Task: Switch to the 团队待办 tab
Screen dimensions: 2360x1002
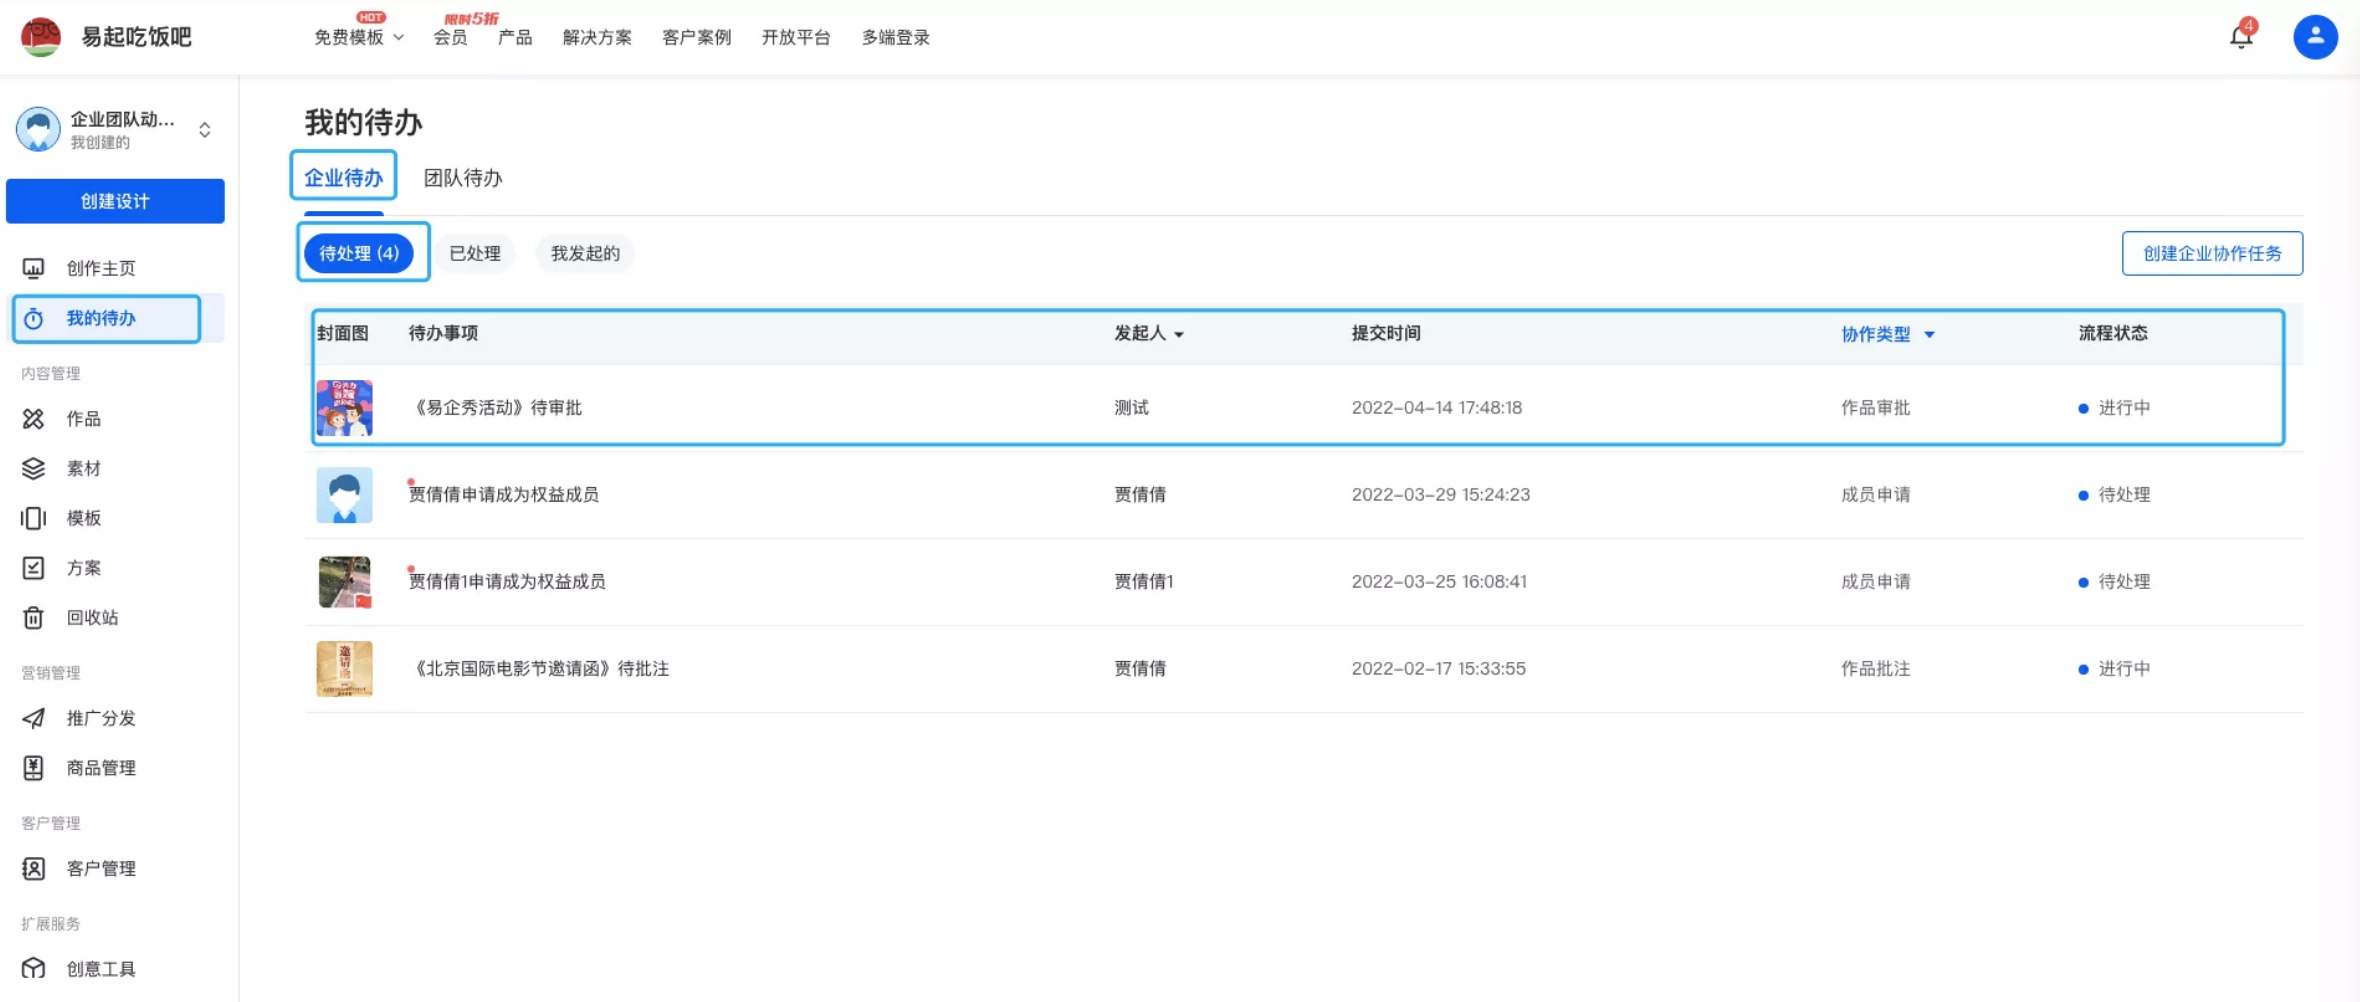Action: pos(462,178)
